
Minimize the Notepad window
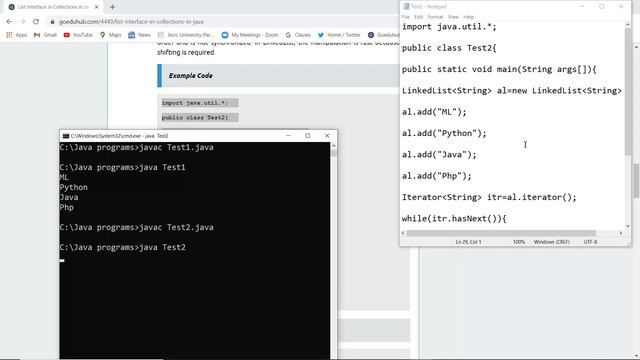[582, 7]
